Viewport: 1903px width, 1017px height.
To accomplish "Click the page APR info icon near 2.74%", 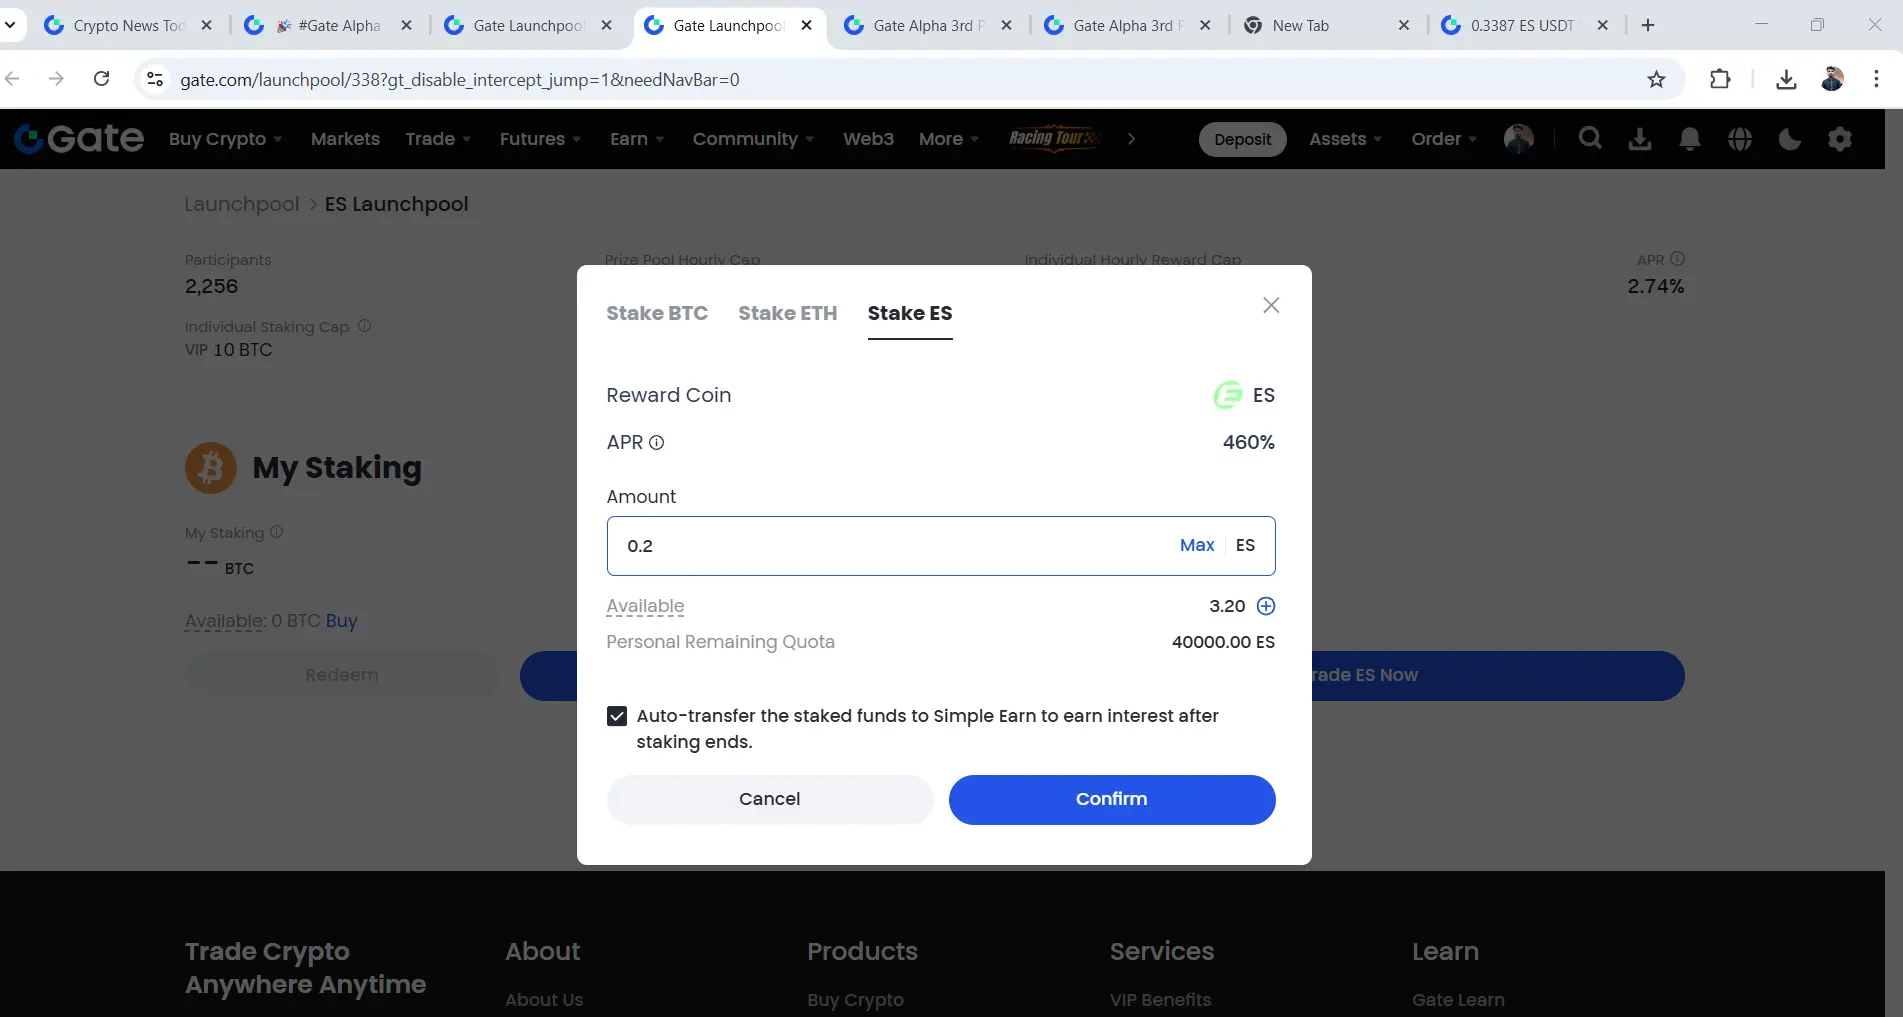I will click(1678, 259).
